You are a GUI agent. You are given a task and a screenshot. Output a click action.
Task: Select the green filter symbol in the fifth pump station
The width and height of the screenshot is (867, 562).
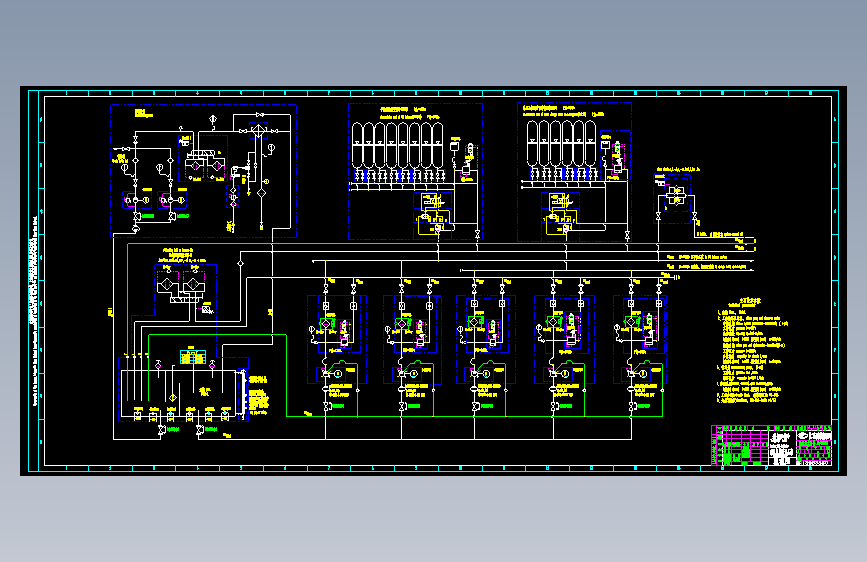click(x=631, y=321)
